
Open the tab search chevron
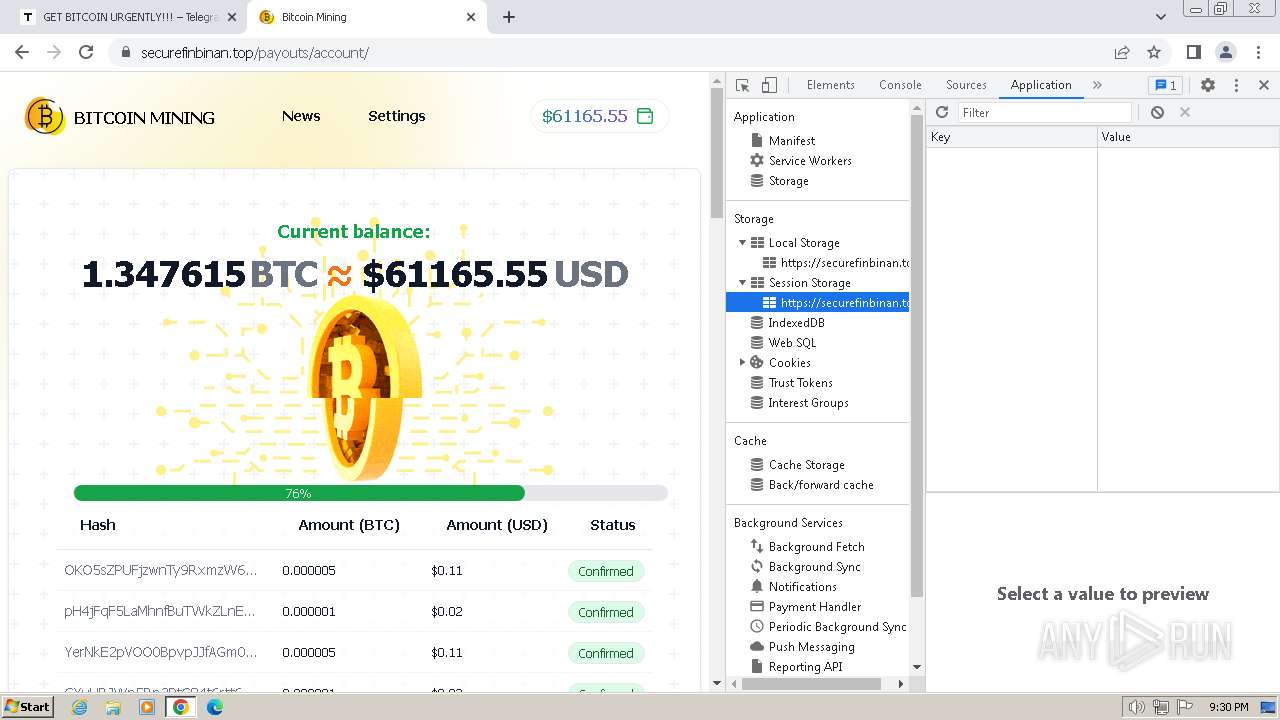[1161, 17]
